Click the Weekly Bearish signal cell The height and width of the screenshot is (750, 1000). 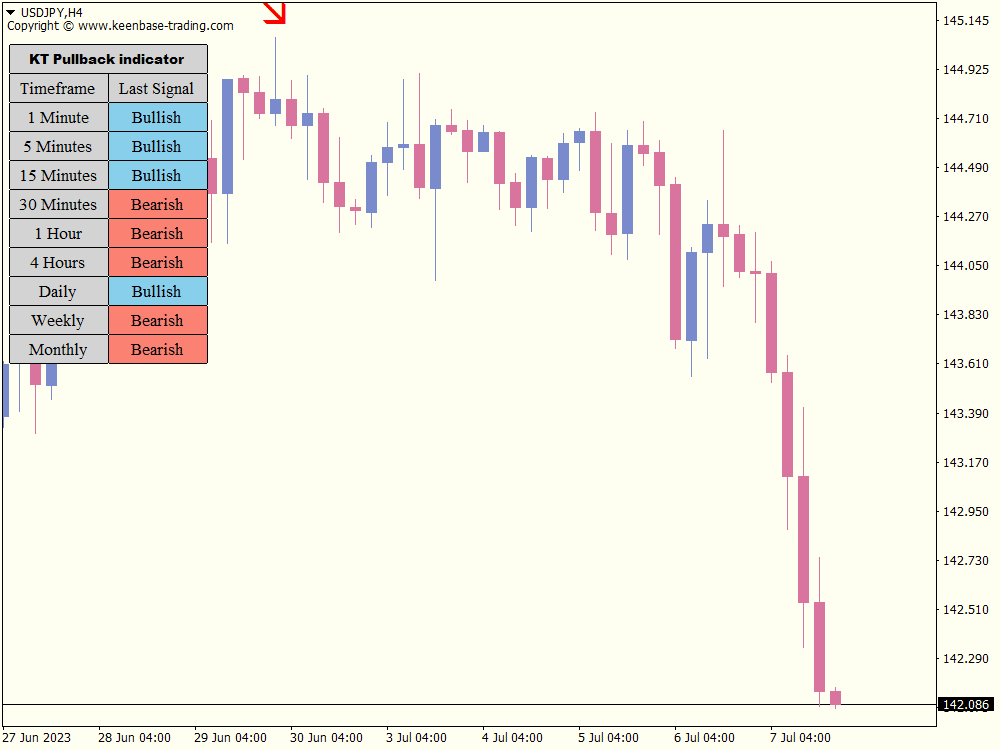coord(157,320)
